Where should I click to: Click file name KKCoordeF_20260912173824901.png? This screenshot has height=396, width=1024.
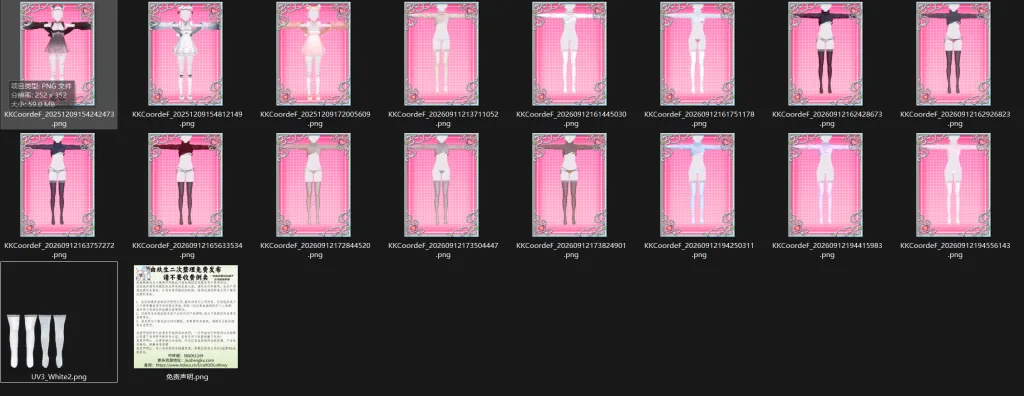[571, 250]
